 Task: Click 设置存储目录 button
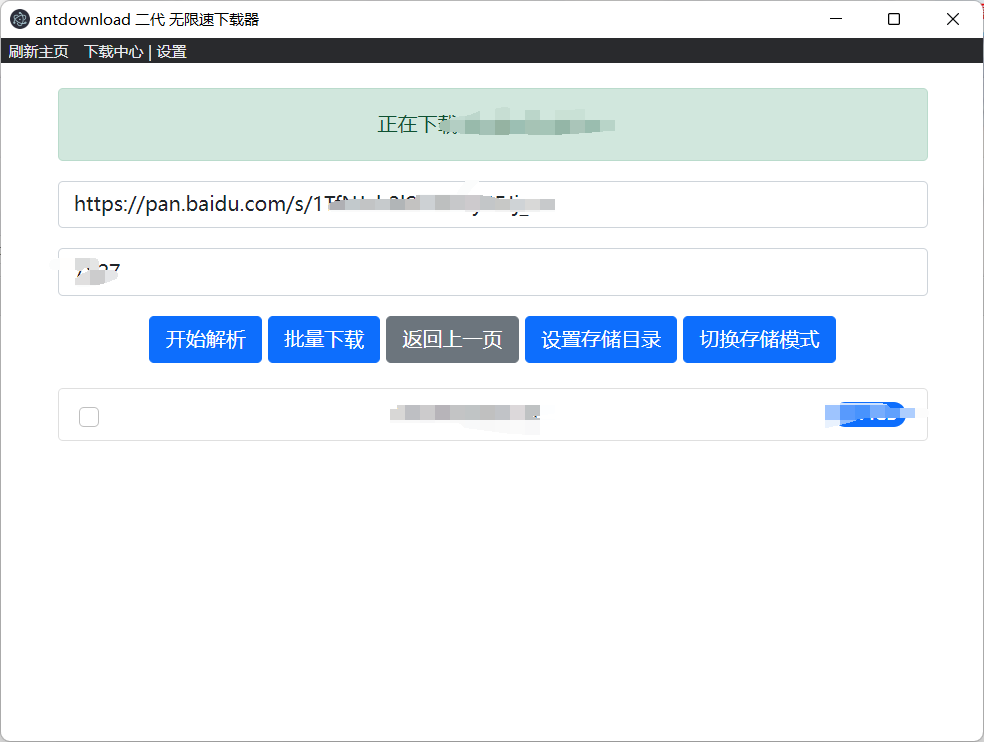[601, 340]
